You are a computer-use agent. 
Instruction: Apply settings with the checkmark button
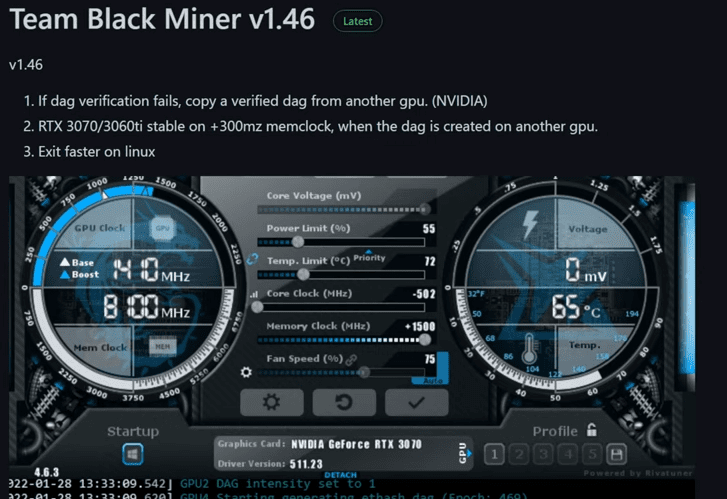point(416,402)
